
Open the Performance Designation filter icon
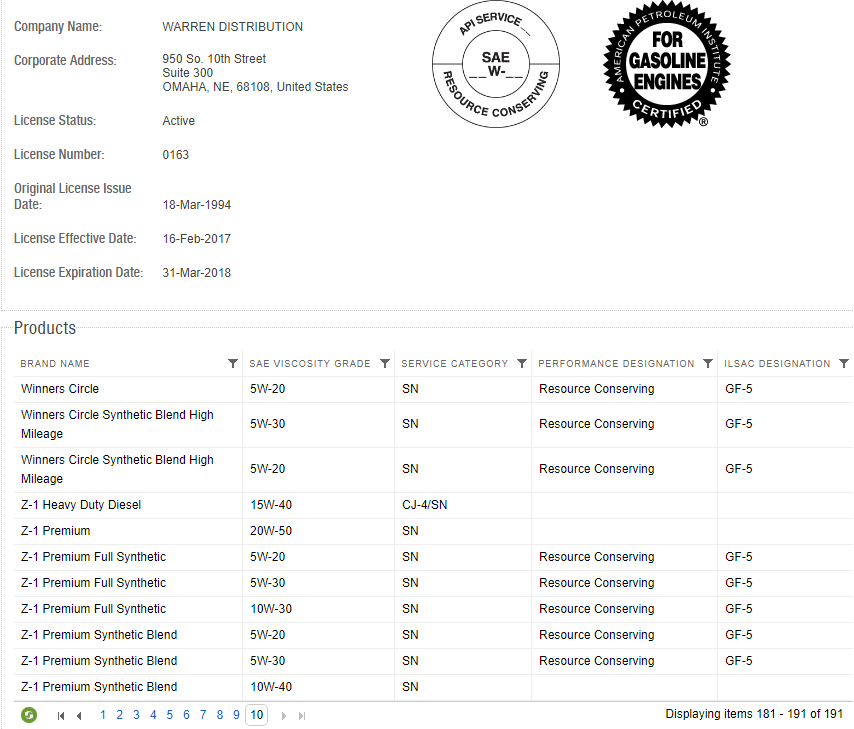(x=708, y=363)
